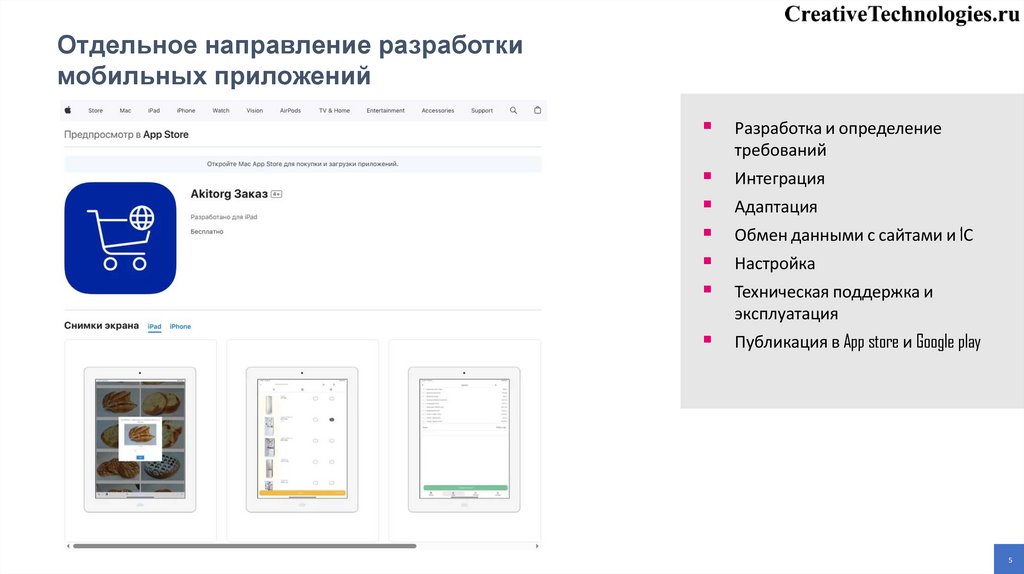
Task: Click the 4+ age rating badge
Action: click(x=276, y=194)
